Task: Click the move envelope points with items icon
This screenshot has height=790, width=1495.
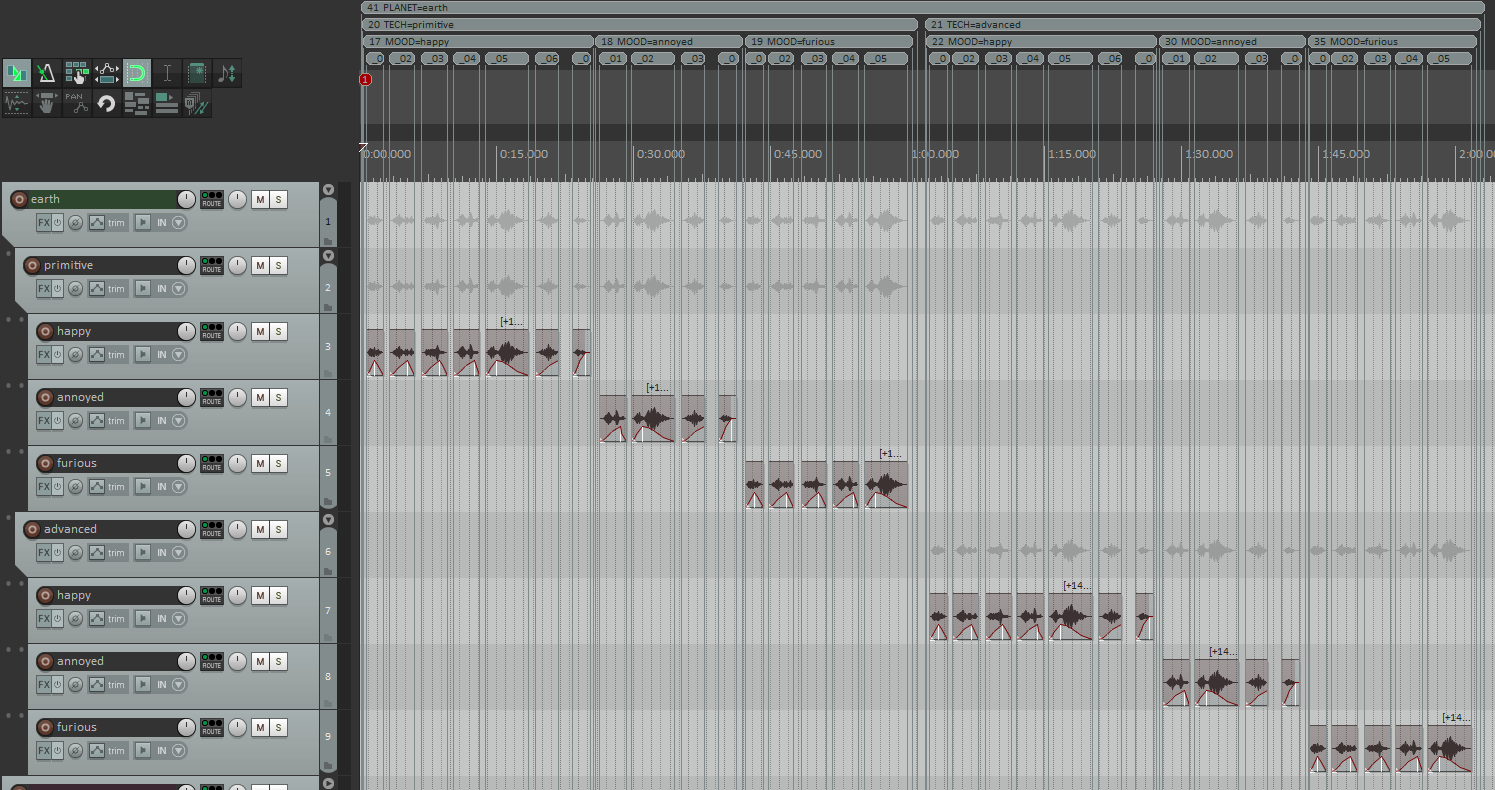Action: (x=106, y=73)
